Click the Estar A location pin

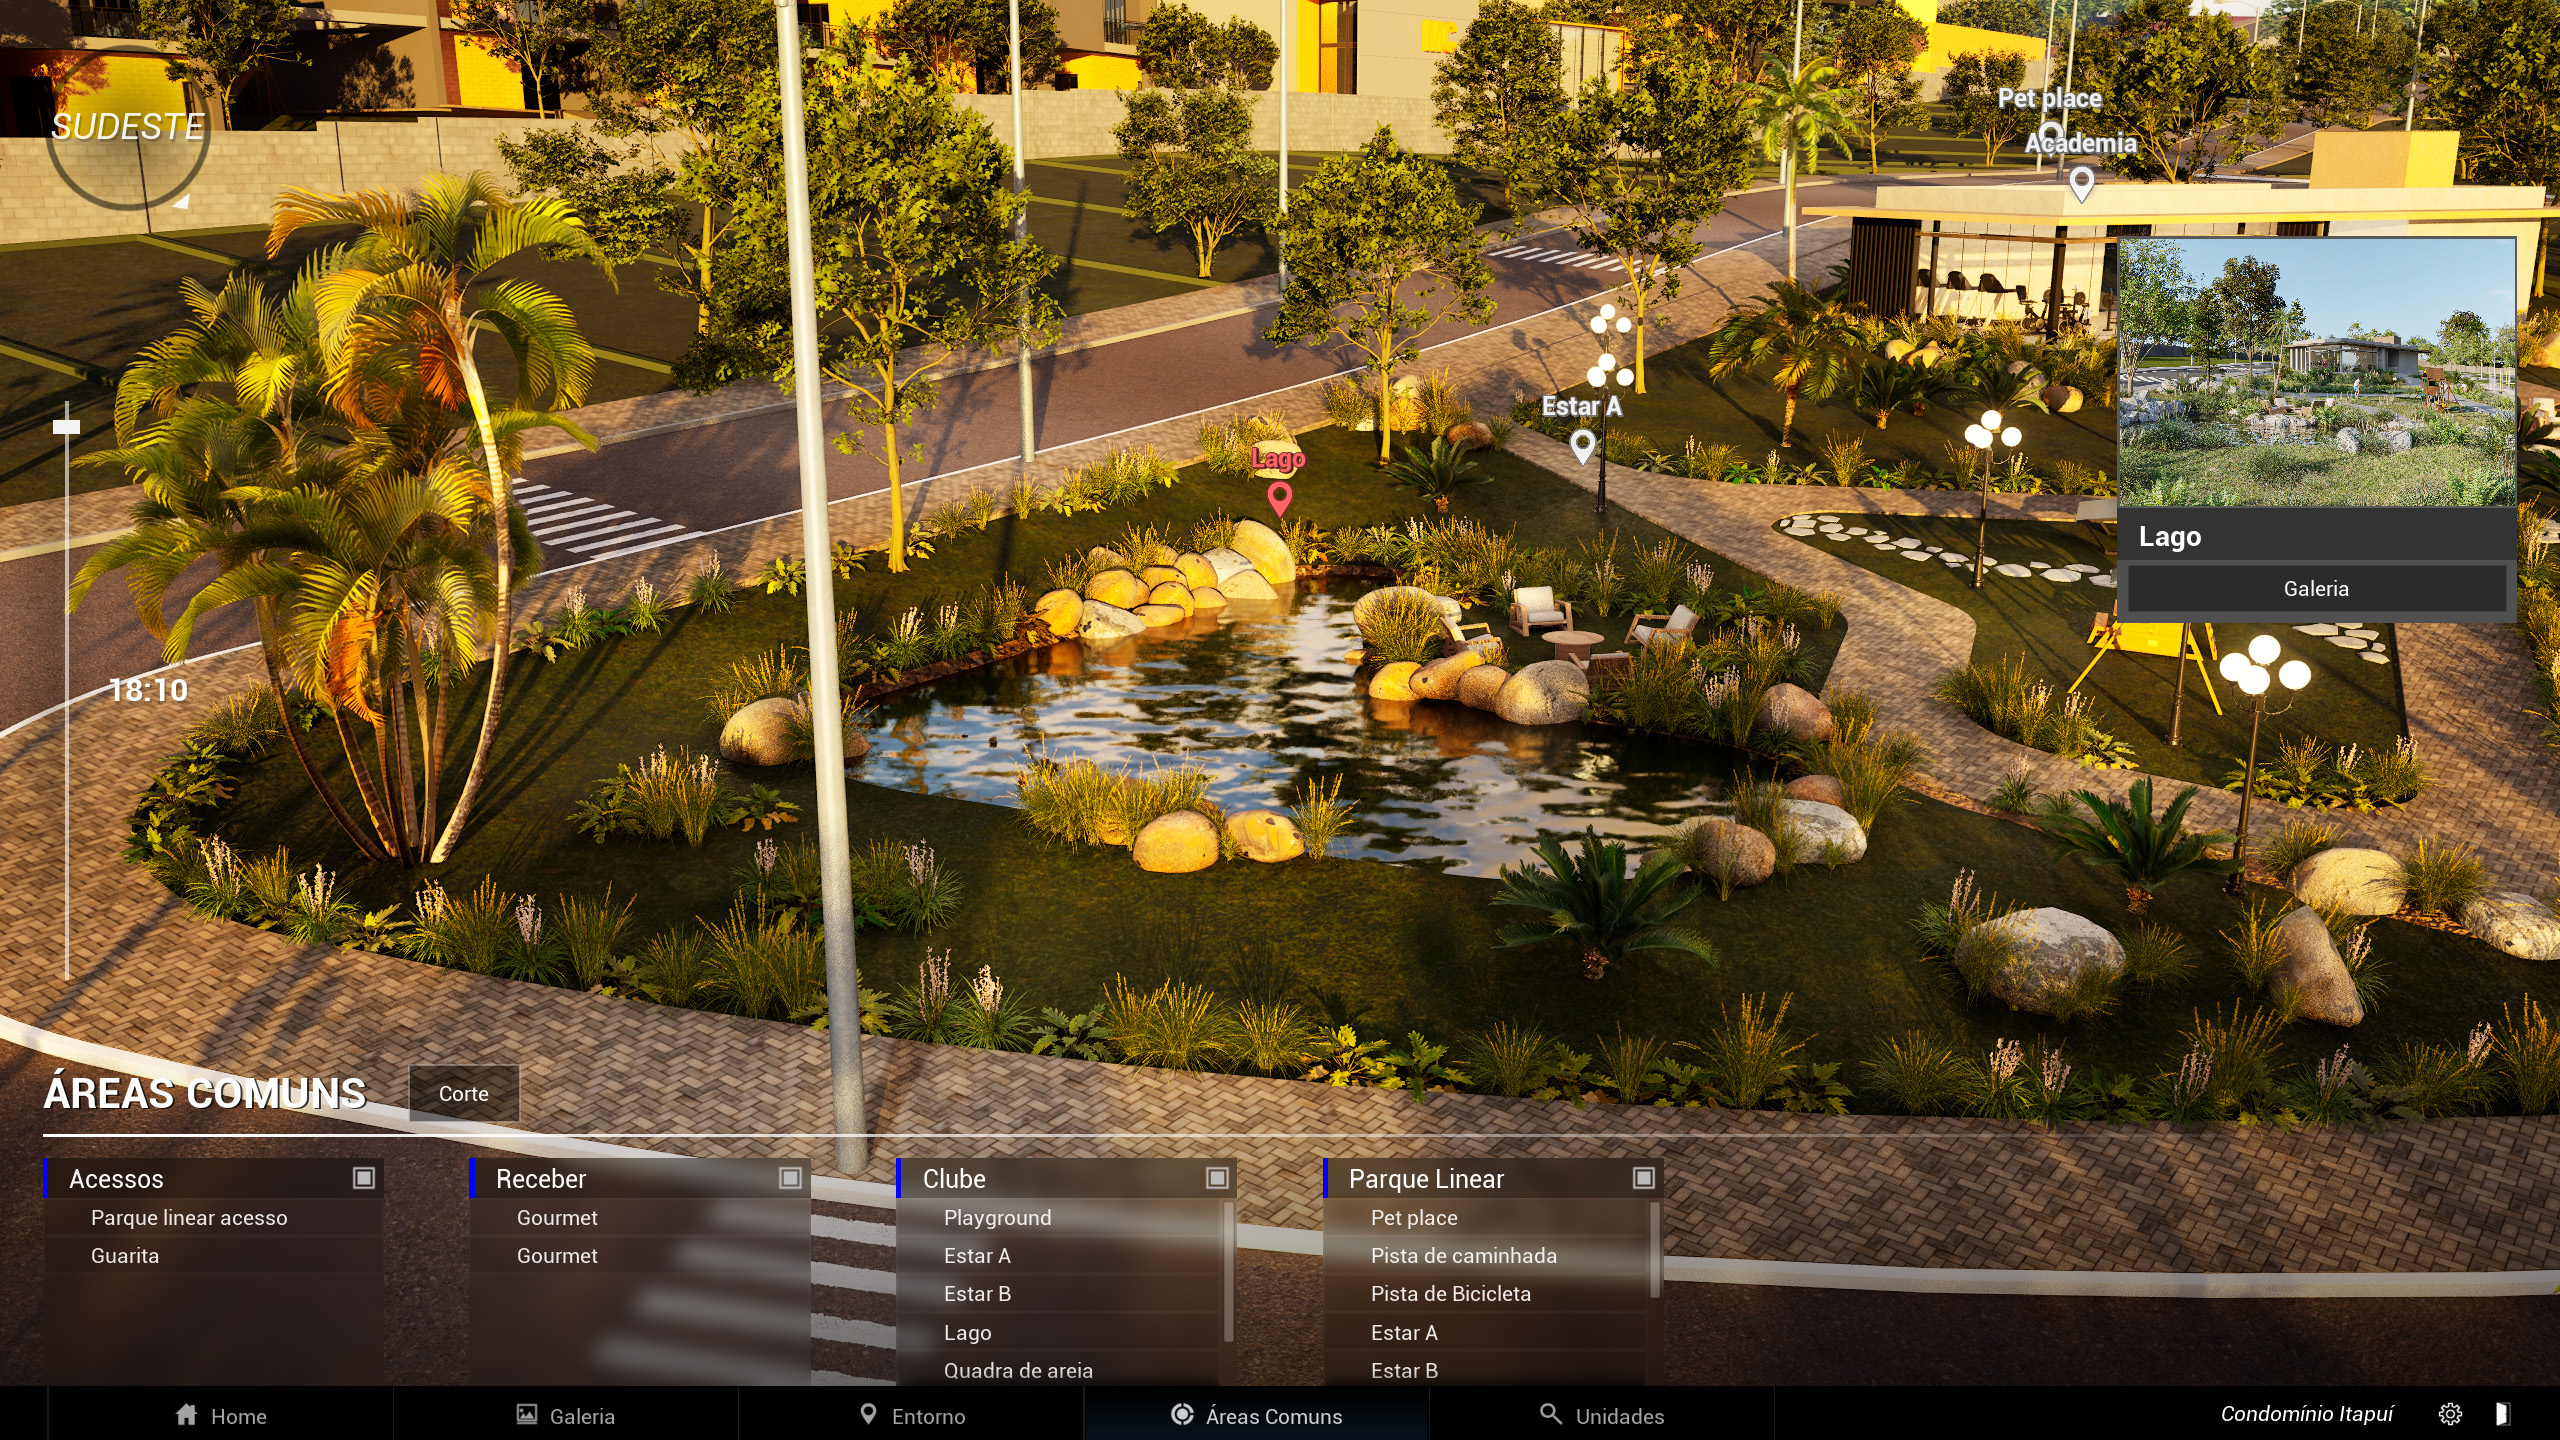[1582, 444]
